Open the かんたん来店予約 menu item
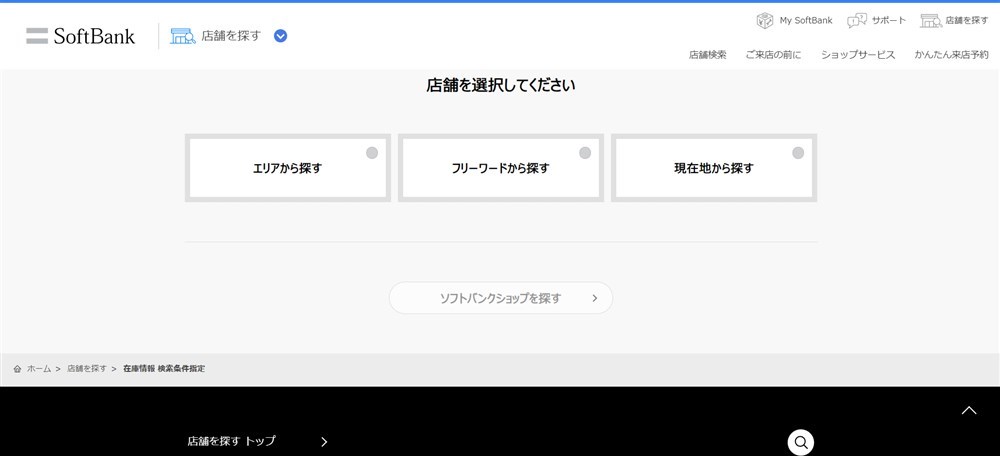Screen dimensions: 1000x456 951,55
